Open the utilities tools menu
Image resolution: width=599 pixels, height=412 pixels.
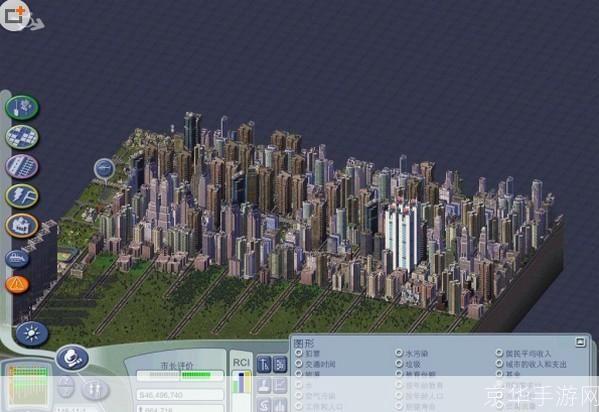pos(22,196)
